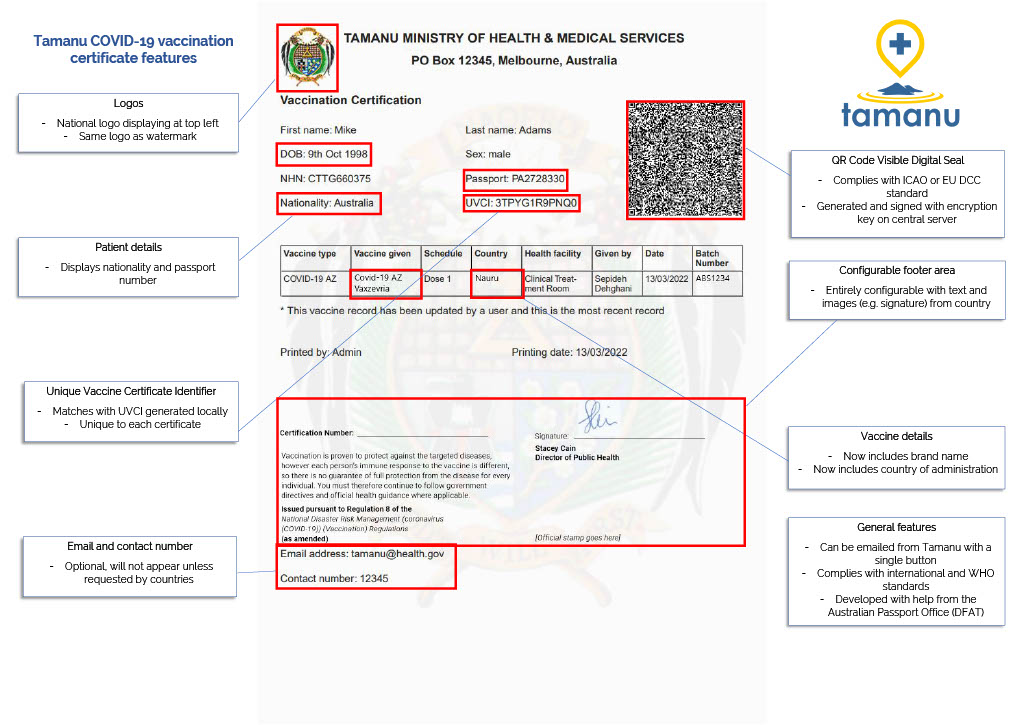Viewport: 1024px width, 725px height.
Task: Click the title "Tamanu COVID-19 vaccination certificate features"
Action: tap(133, 49)
